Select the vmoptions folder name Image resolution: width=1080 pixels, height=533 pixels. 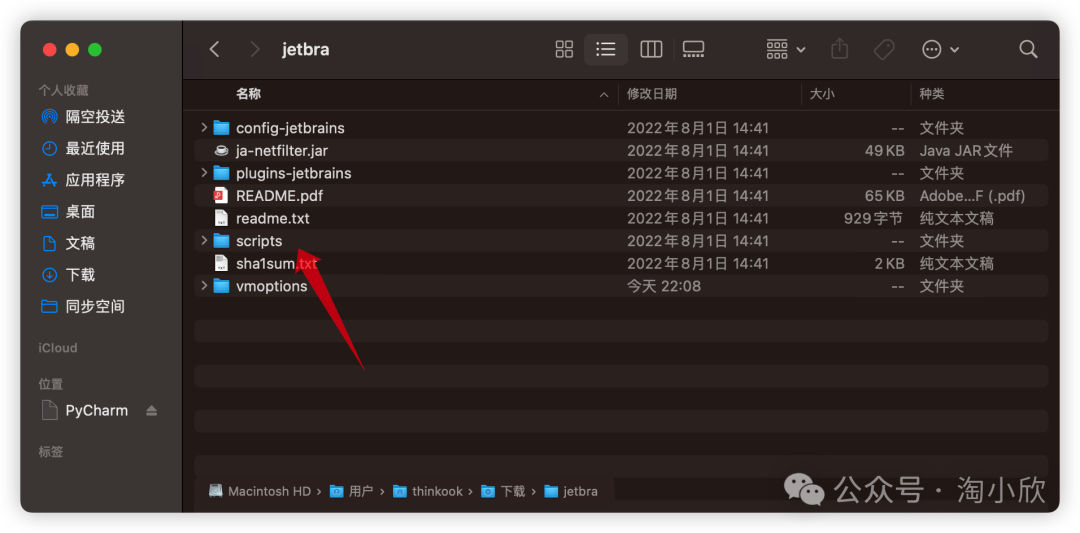pos(271,286)
